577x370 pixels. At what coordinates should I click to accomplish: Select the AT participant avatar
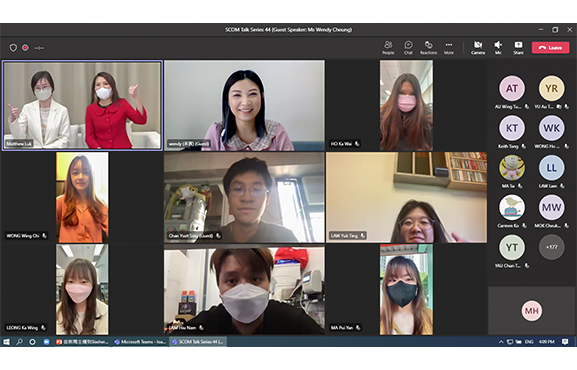tap(511, 88)
